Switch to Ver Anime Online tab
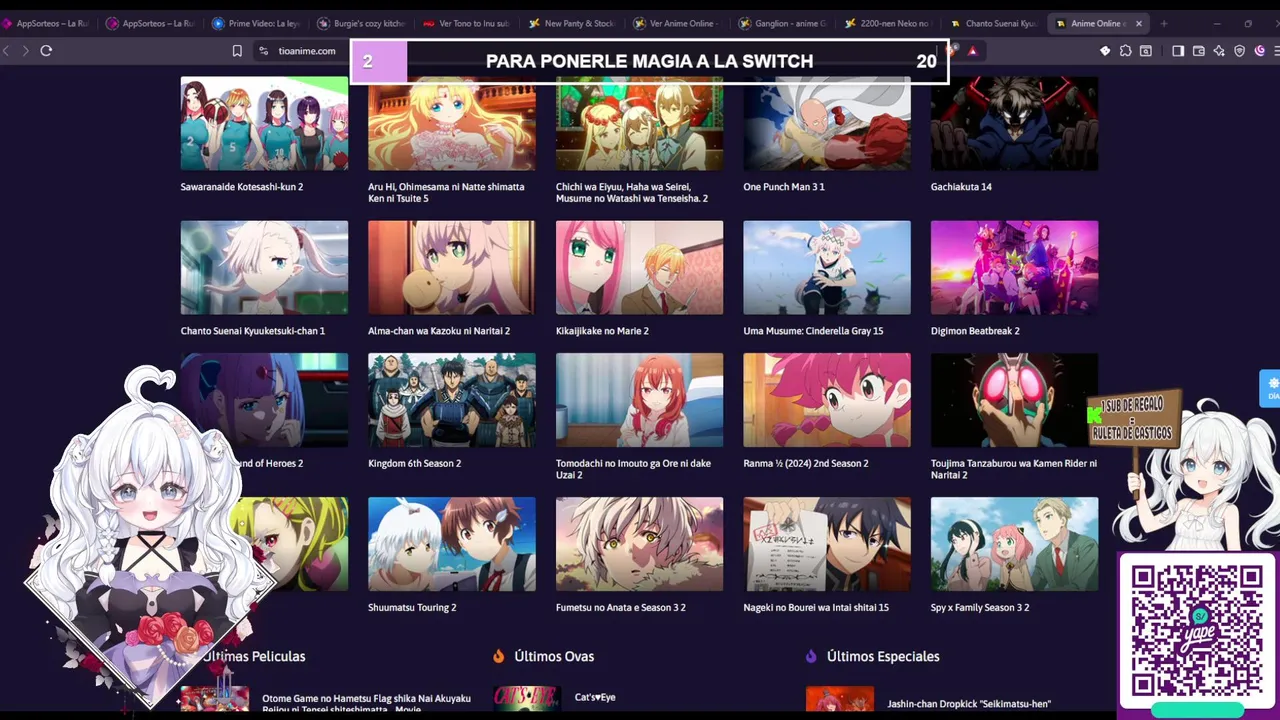 coord(677,23)
